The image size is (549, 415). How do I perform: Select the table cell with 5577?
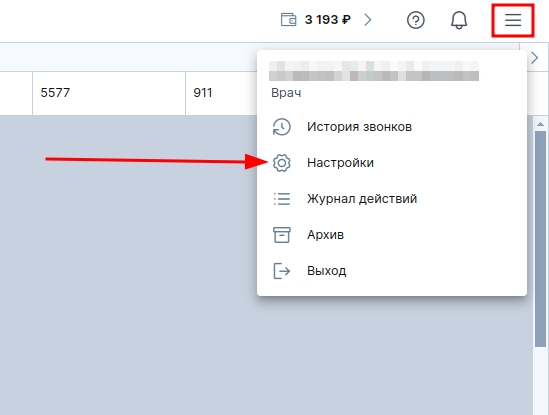click(109, 93)
